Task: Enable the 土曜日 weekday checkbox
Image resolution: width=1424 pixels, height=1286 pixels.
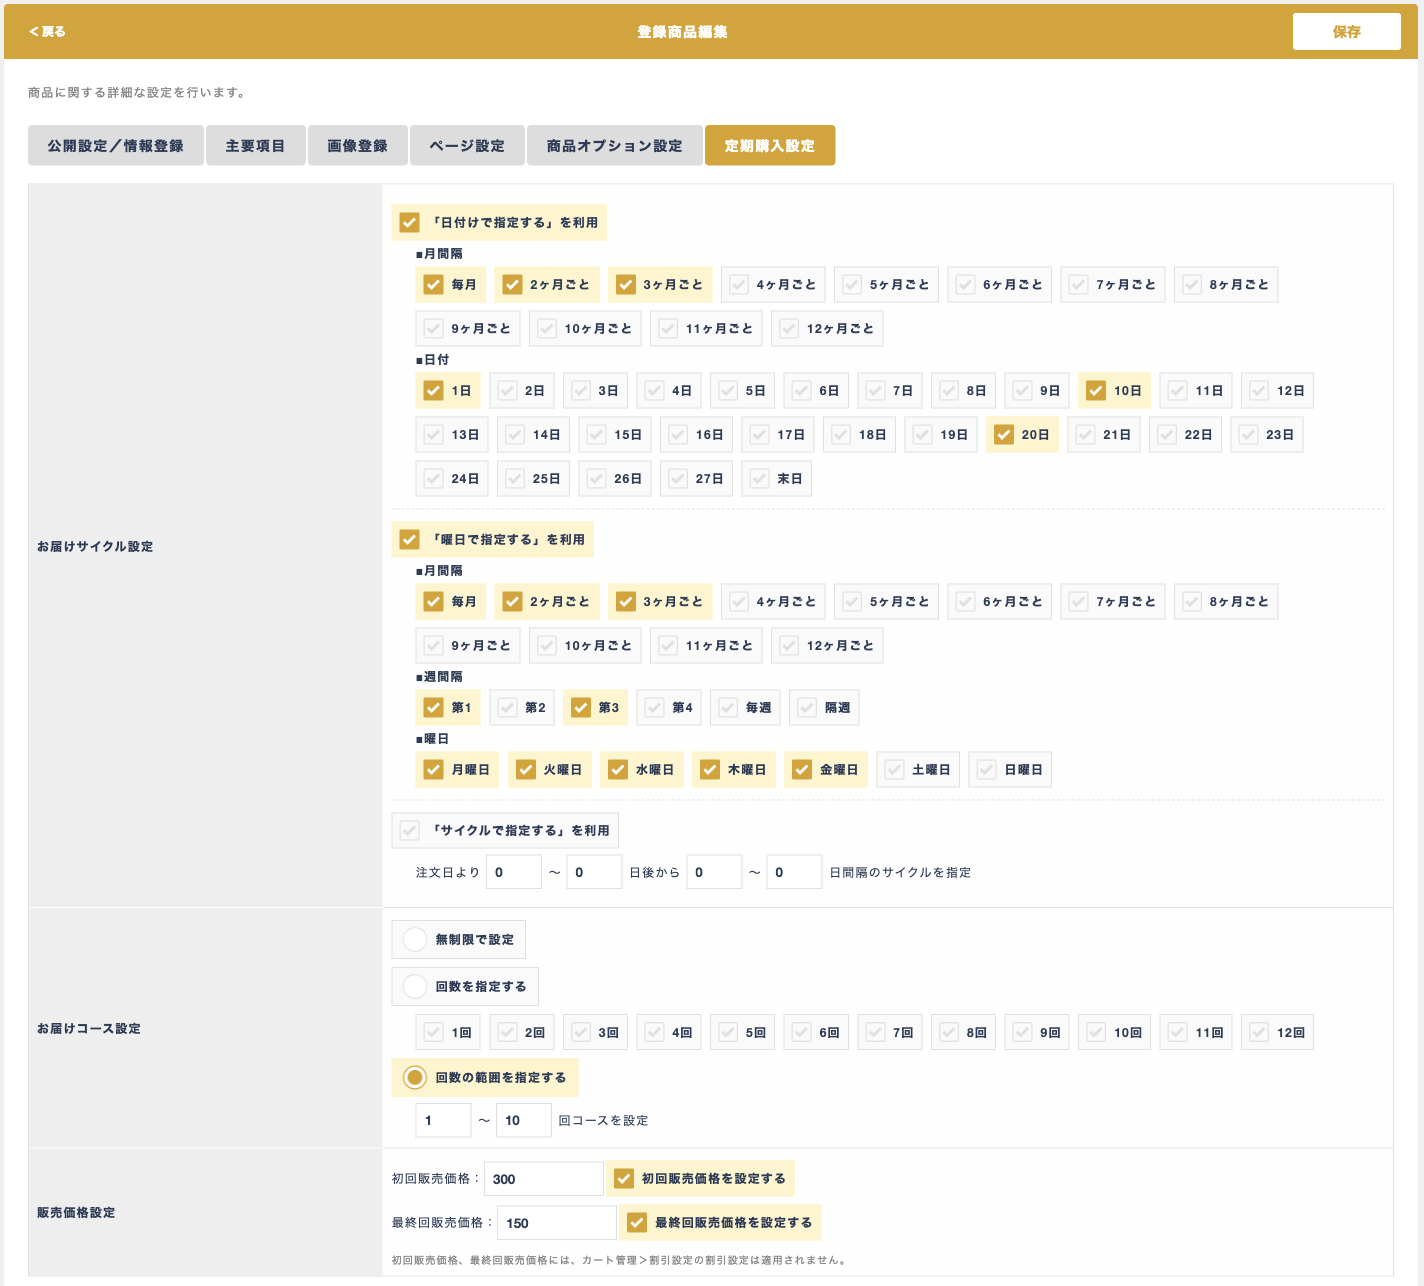Action: 895,770
